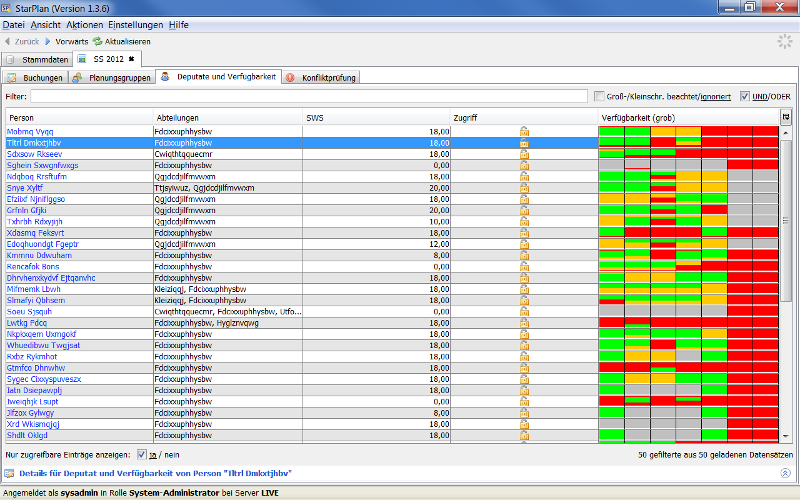Click the SWS value 12,00 for Edoqhuondgt Fgeptr
Image resolution: width=800 pixels, height=500 pixels.
tap(439, 244)
